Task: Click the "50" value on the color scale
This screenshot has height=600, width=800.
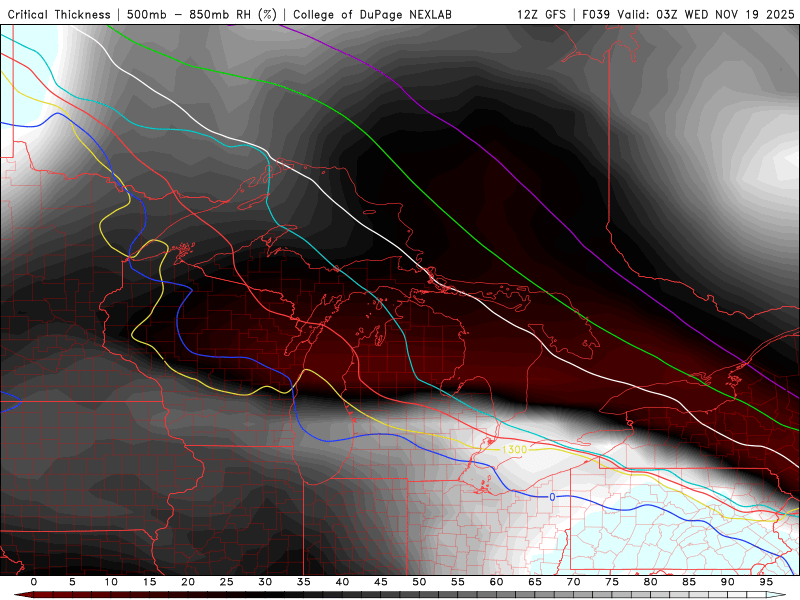Action: tap(419, 582)
